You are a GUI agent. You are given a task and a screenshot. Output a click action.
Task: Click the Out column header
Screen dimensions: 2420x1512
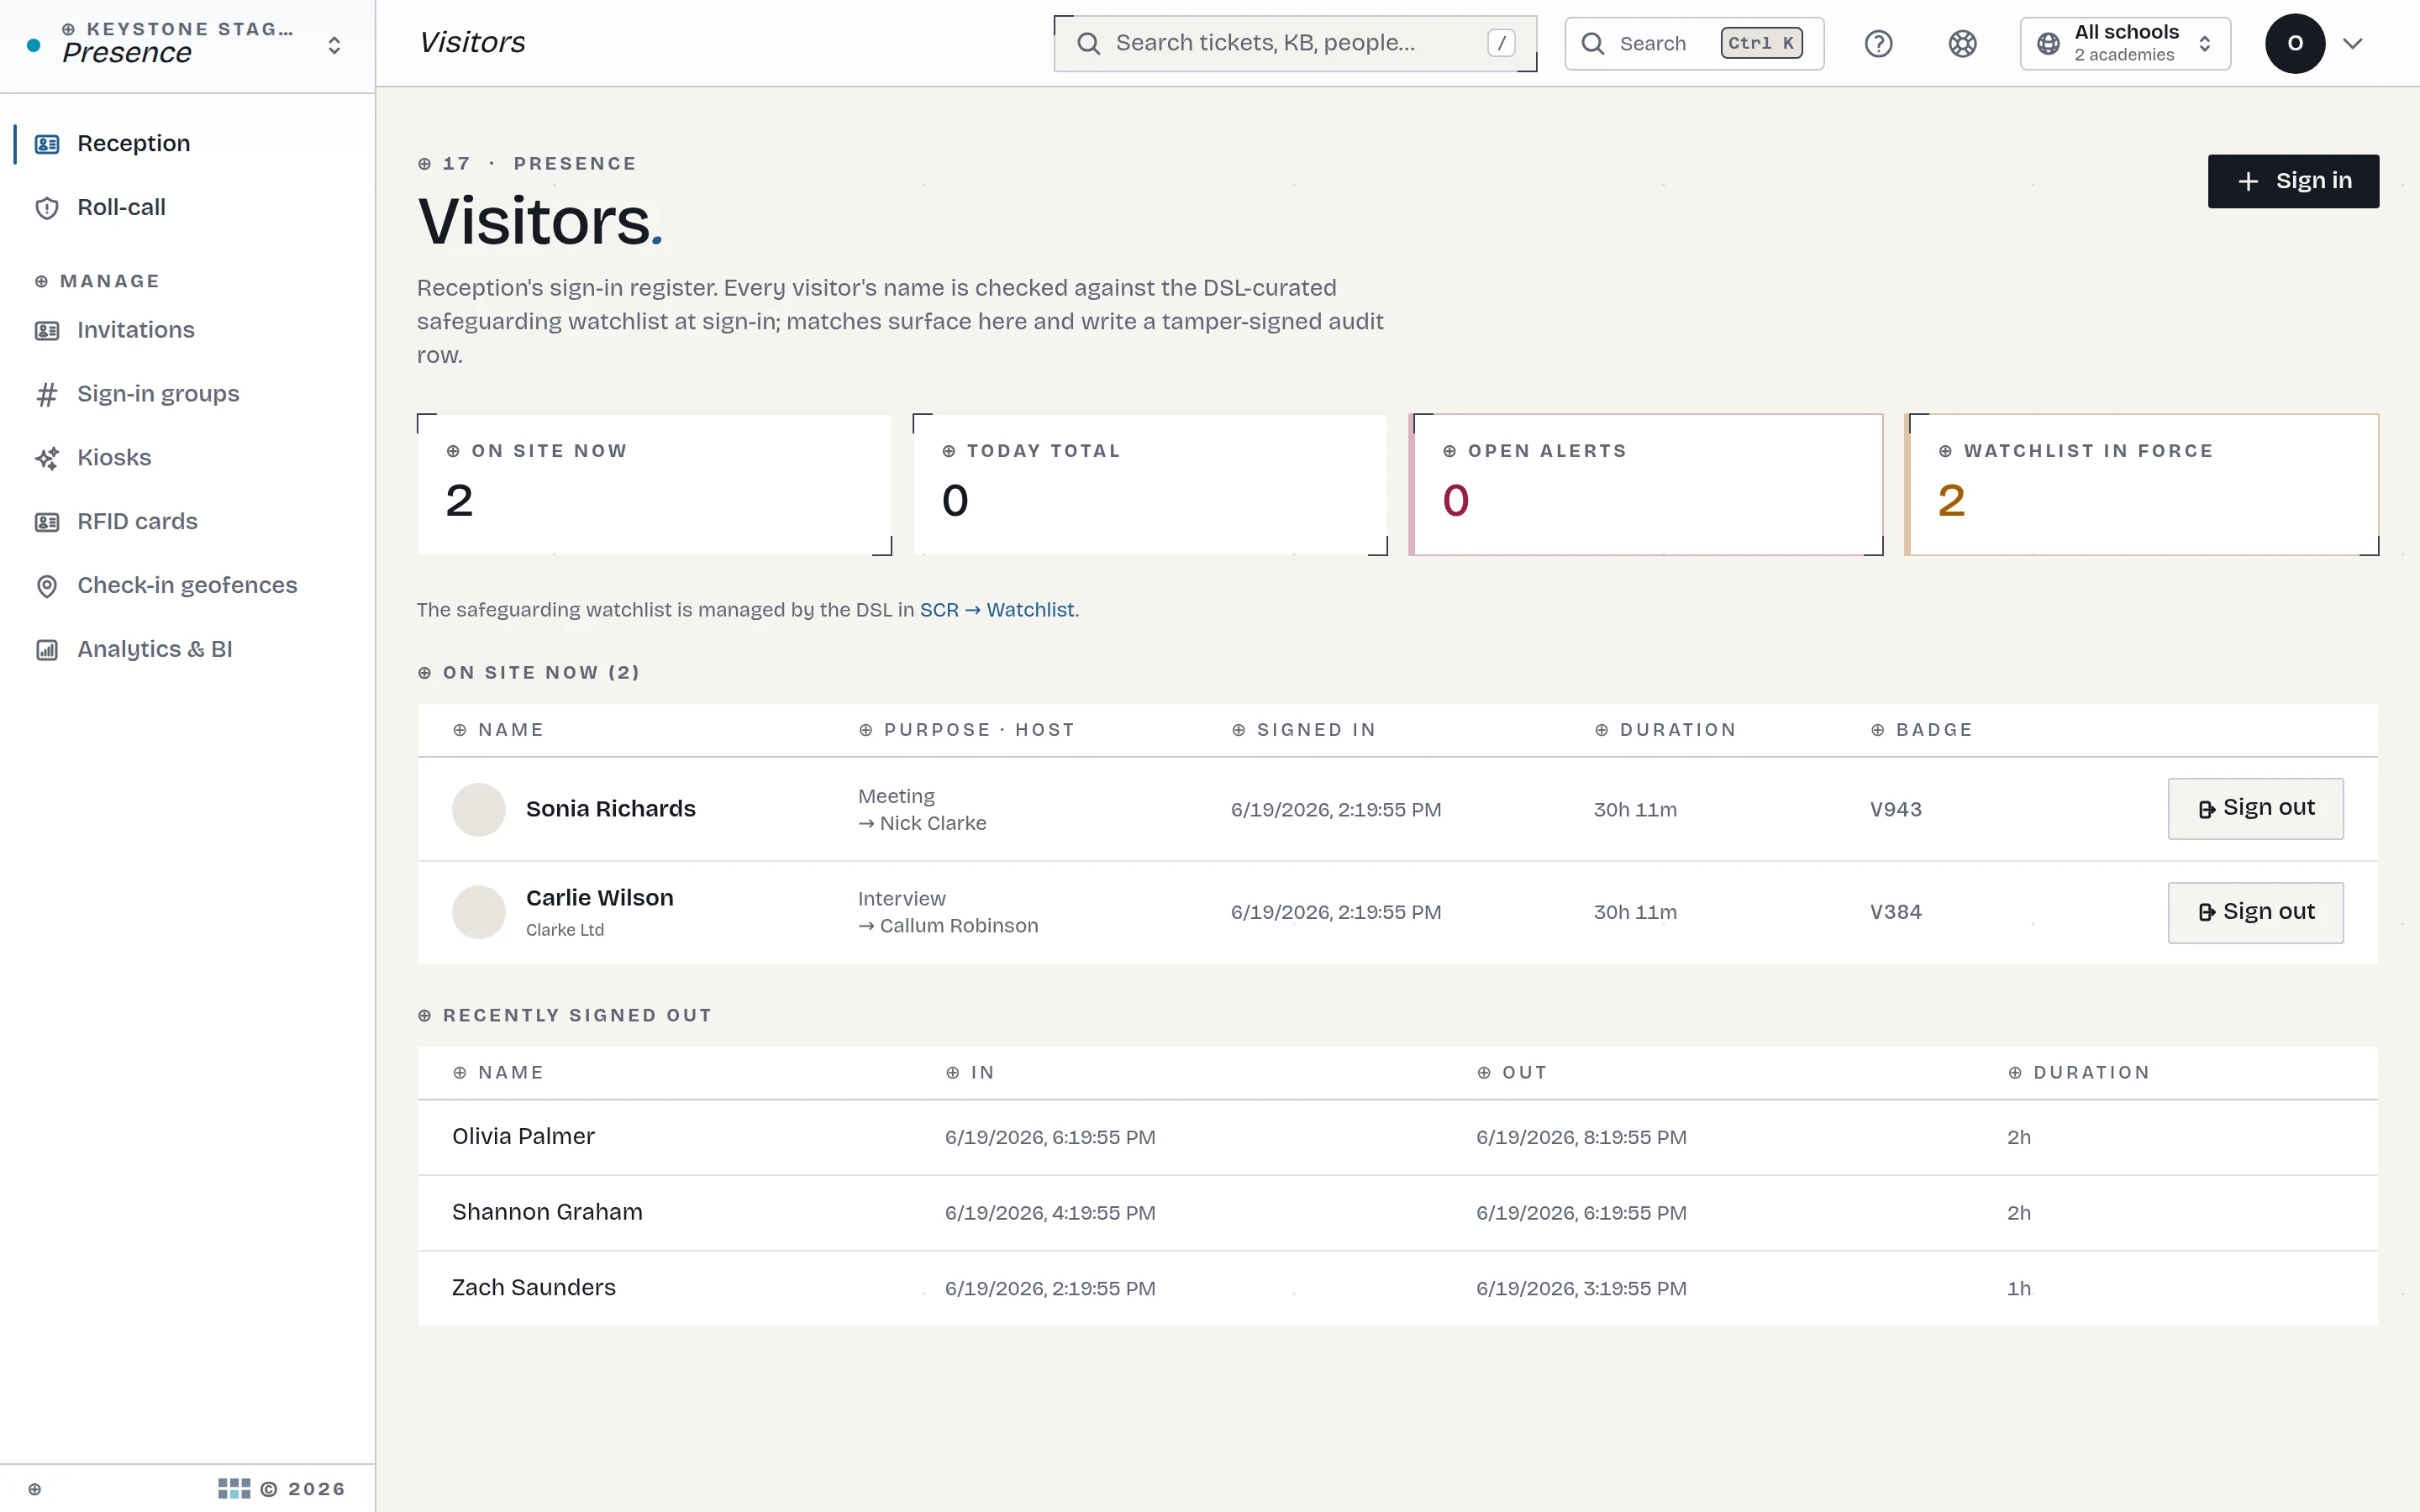pyautogui.click(x=1512, y=1073)
